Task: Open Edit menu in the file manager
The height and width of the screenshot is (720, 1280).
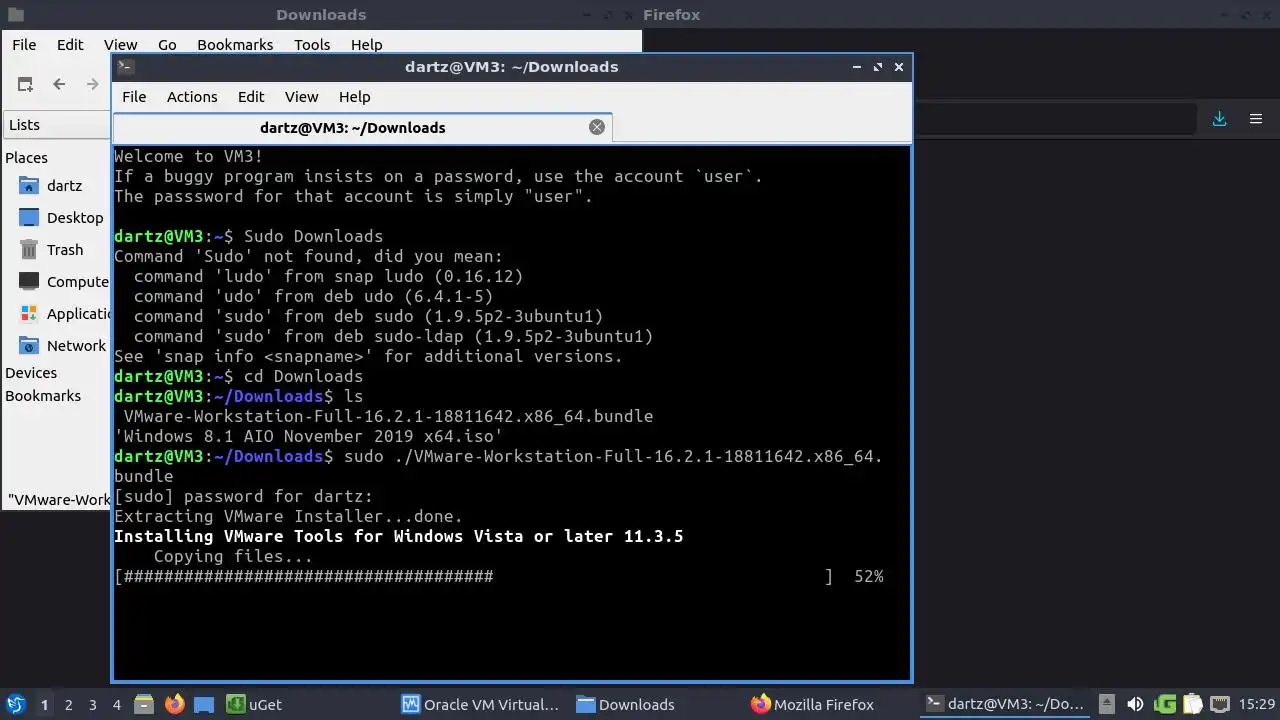Action: pos(70,45)
